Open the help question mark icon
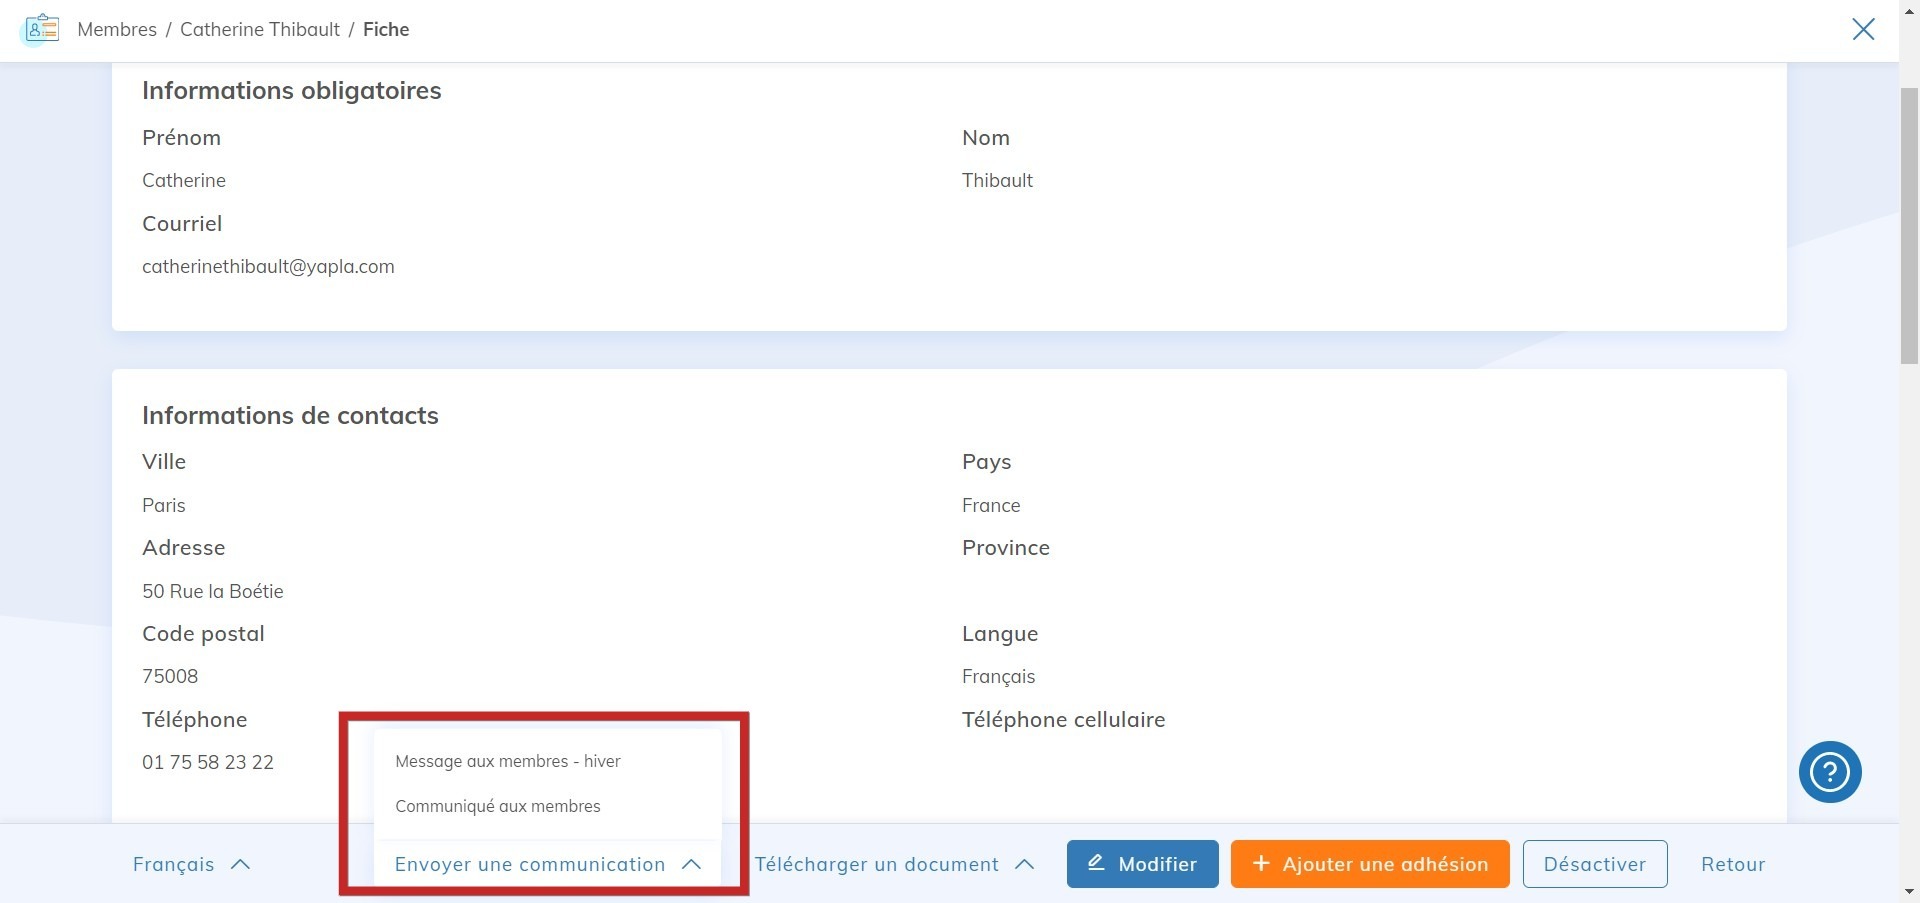 click(x=1829, y=771)
